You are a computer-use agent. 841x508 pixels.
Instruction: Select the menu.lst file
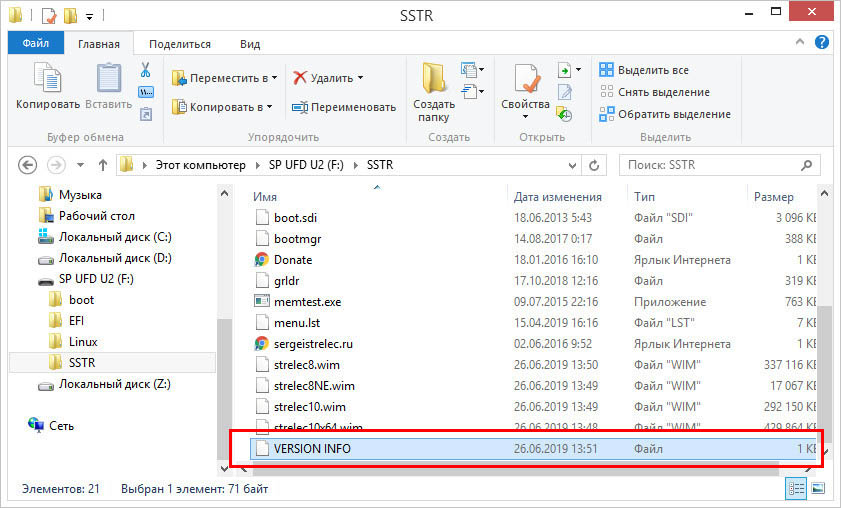coord(297,322)
